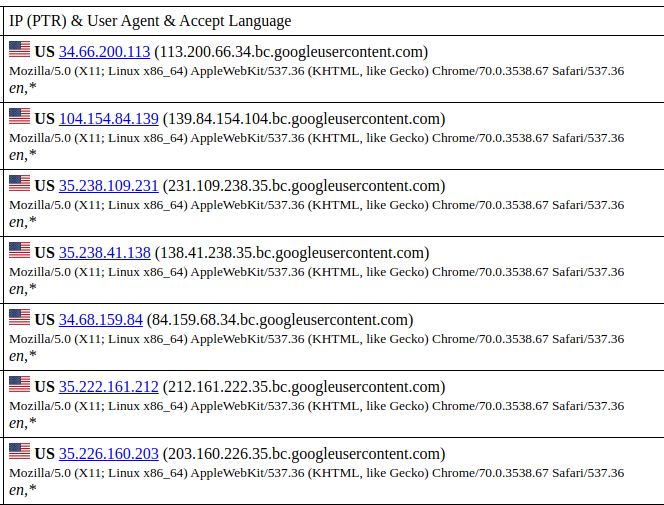Click the US flag beside 34.66.200.113
The height and width of the screenshot is (505, 664).
click(19, 49)
